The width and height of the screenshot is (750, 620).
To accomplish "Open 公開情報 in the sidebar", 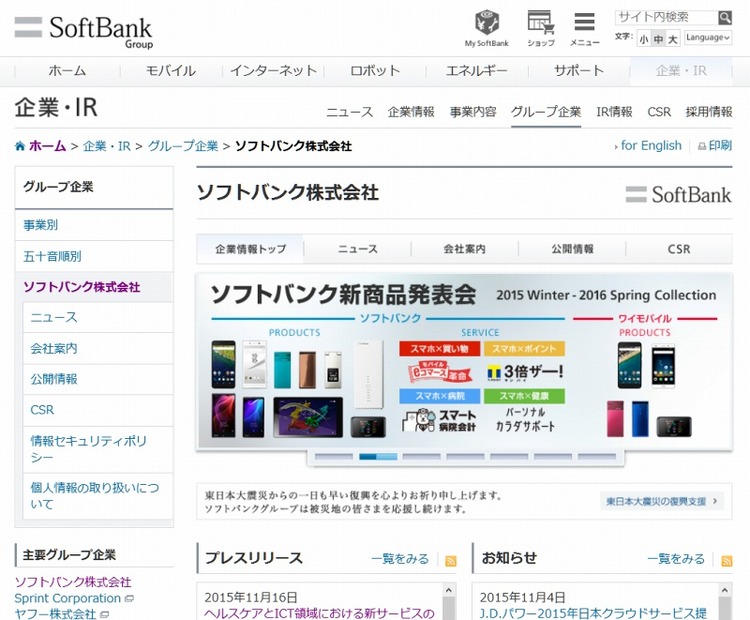I will (x=98, y=379).
